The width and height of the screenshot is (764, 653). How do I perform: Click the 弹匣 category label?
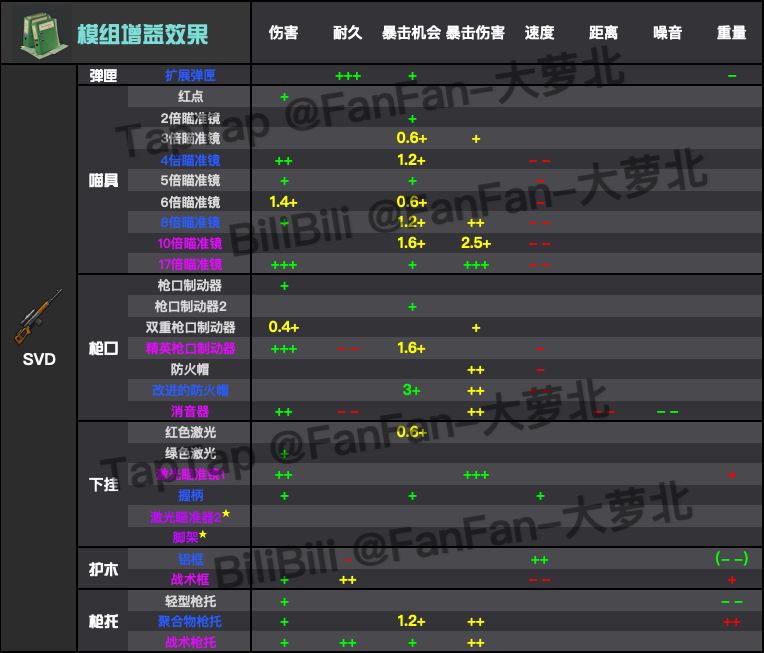pyautogui.click(x=103, y=76)
